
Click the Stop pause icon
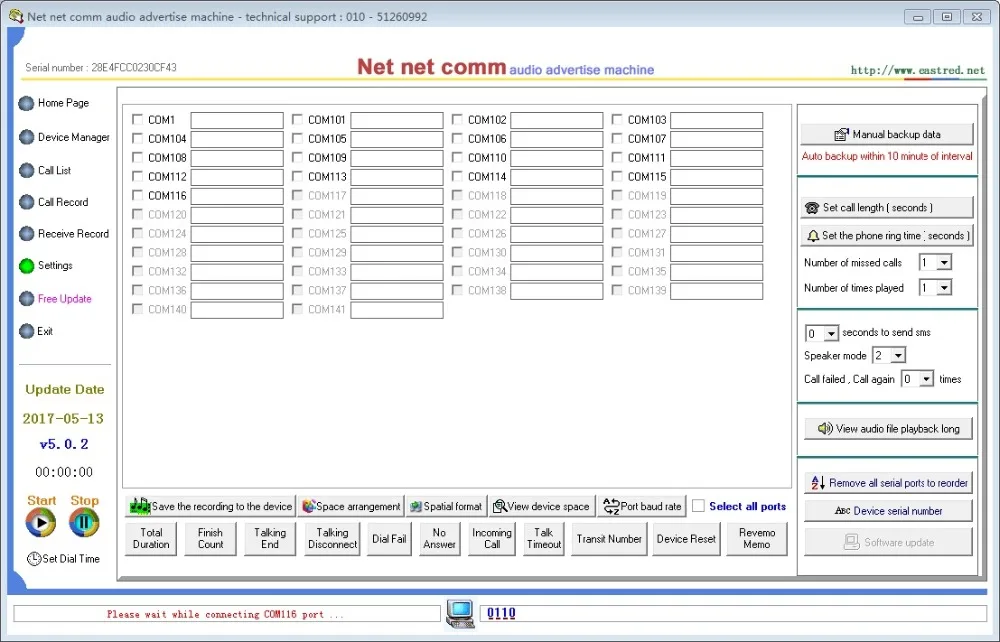click(84, 523)
